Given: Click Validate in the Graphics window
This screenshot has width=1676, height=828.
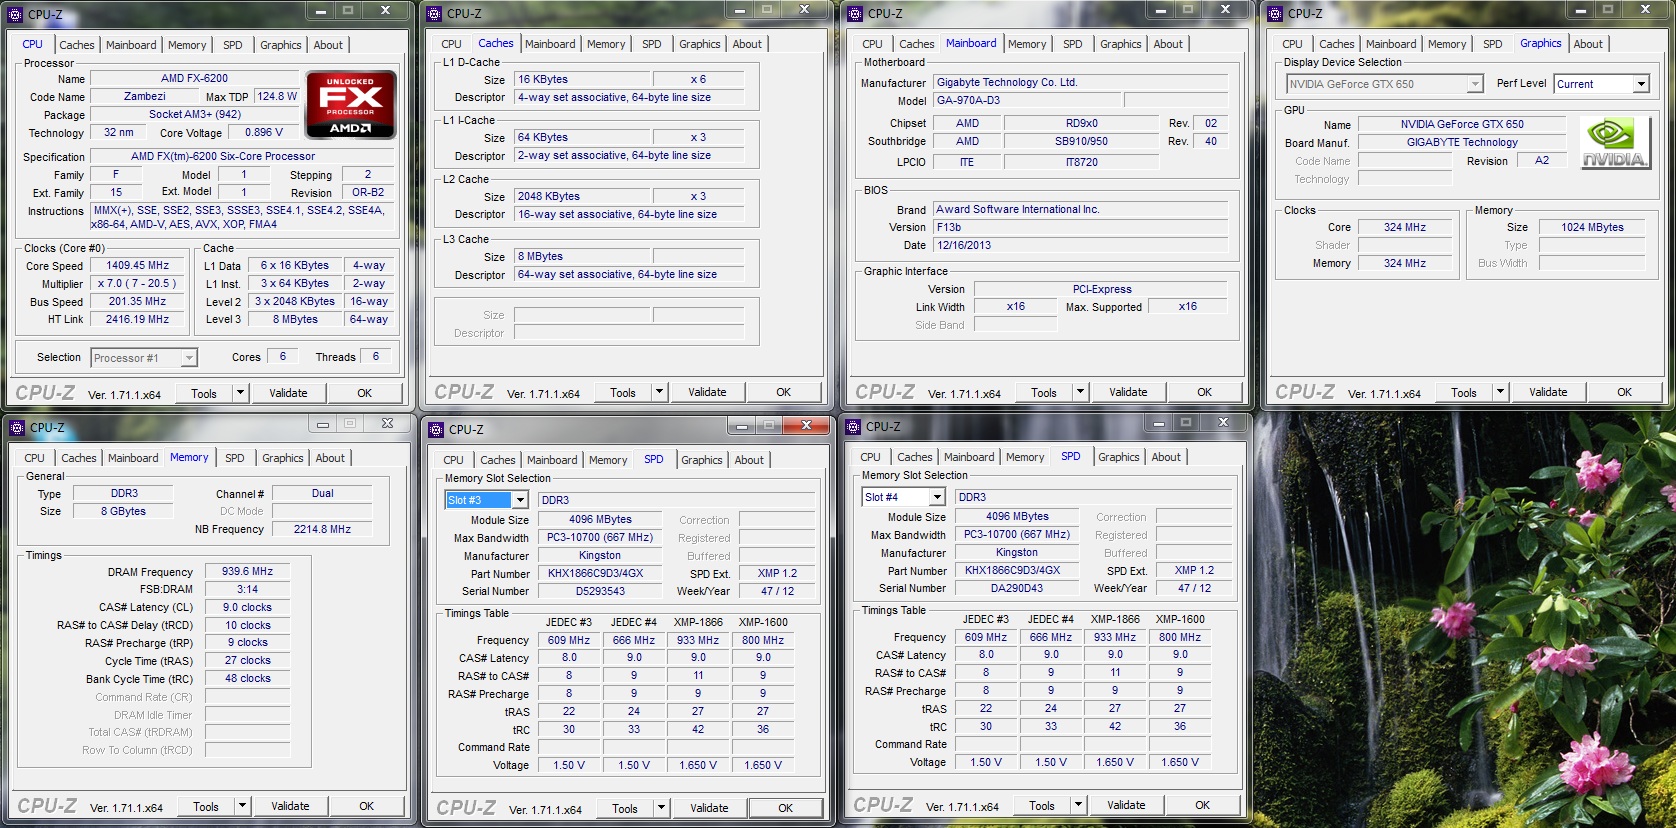Looking at the screenshot, I should [x=1548, y=392].
